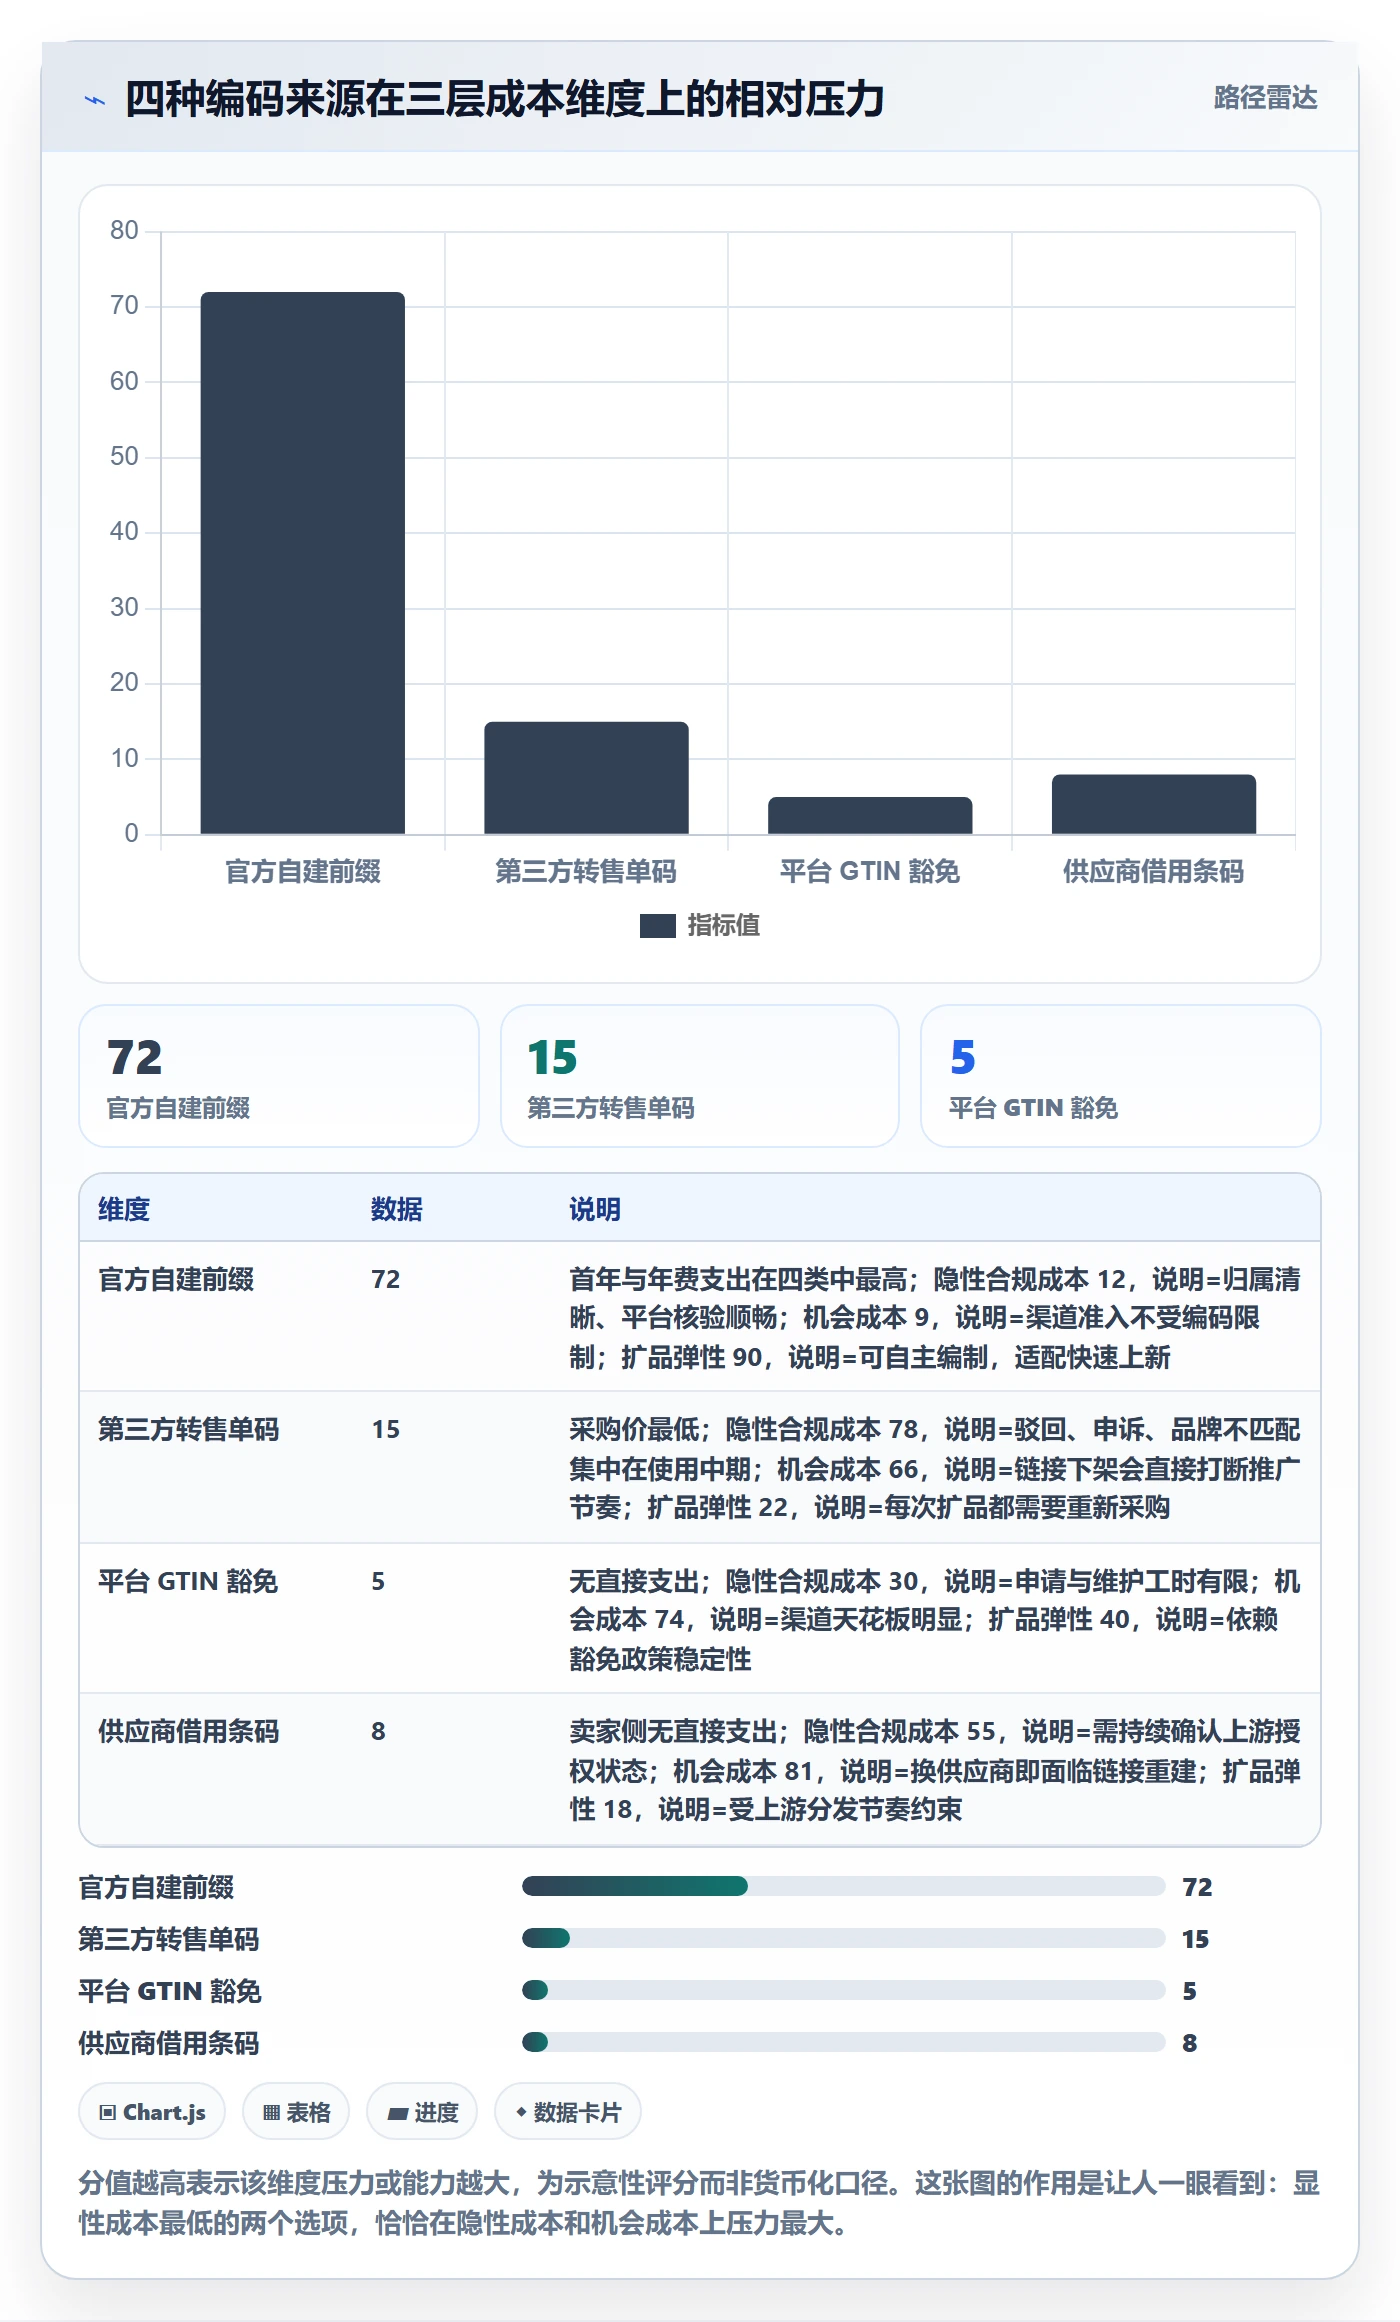The height and width of the screenshot is (2322, 1400).
Task: Click the 路径雷达 label in header
Action: click(1265, 98)
